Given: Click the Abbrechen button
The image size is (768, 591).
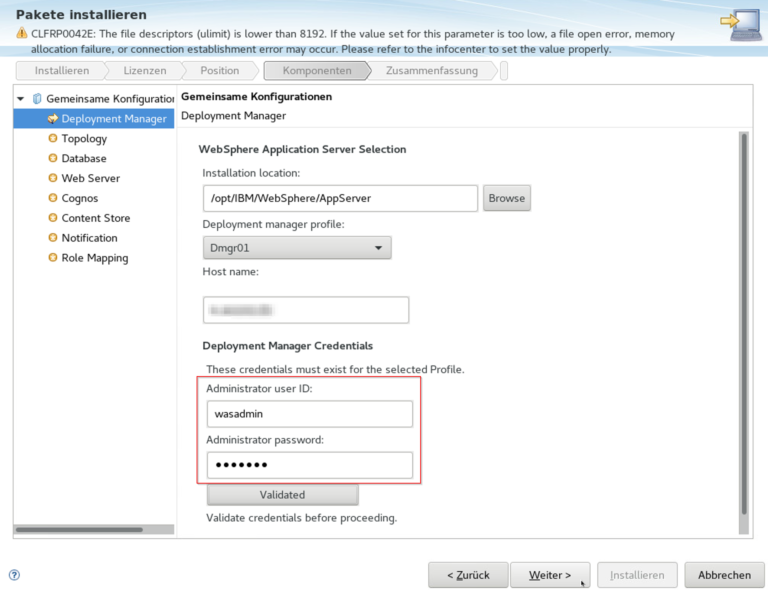Looking at the screenshot, I should pos(724,575).
